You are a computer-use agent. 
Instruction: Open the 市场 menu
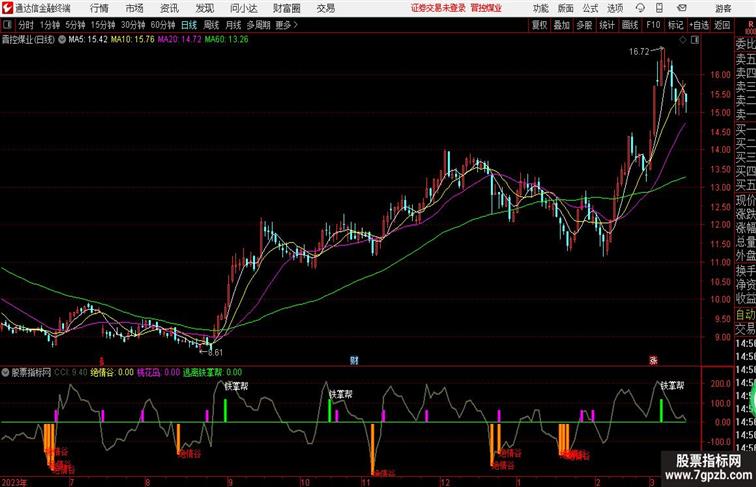tap(135, 8)
